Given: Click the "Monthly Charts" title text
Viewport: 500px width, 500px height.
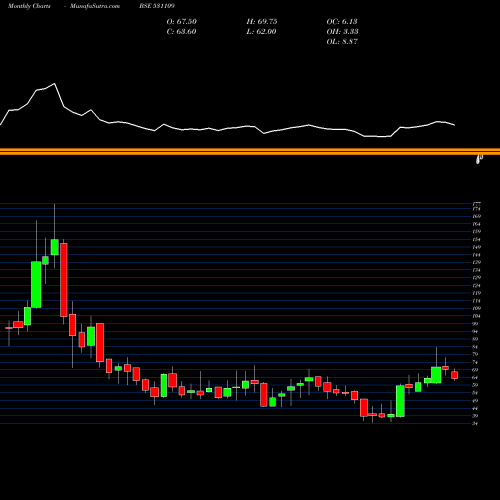Looking at the screenshot, I should (29, 6).
